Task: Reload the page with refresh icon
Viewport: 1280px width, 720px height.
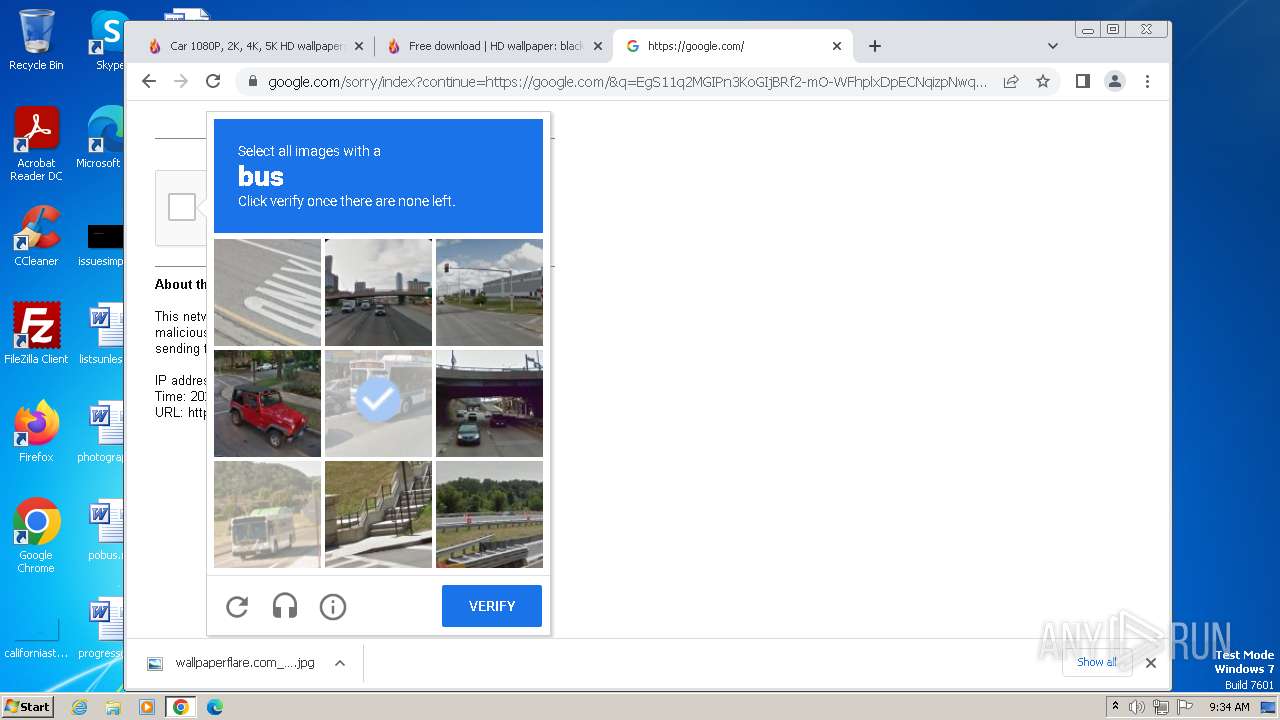Action: 213,81
